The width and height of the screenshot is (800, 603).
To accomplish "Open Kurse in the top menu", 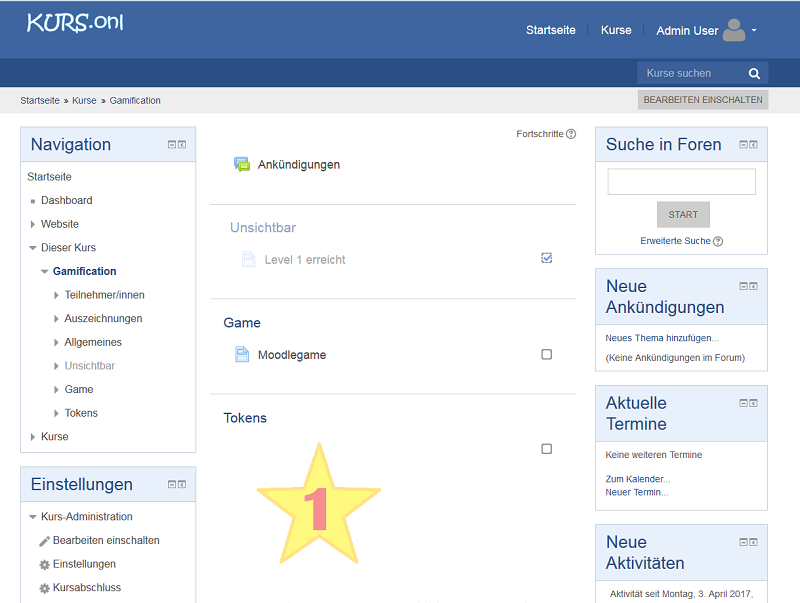I will [616, 30].
